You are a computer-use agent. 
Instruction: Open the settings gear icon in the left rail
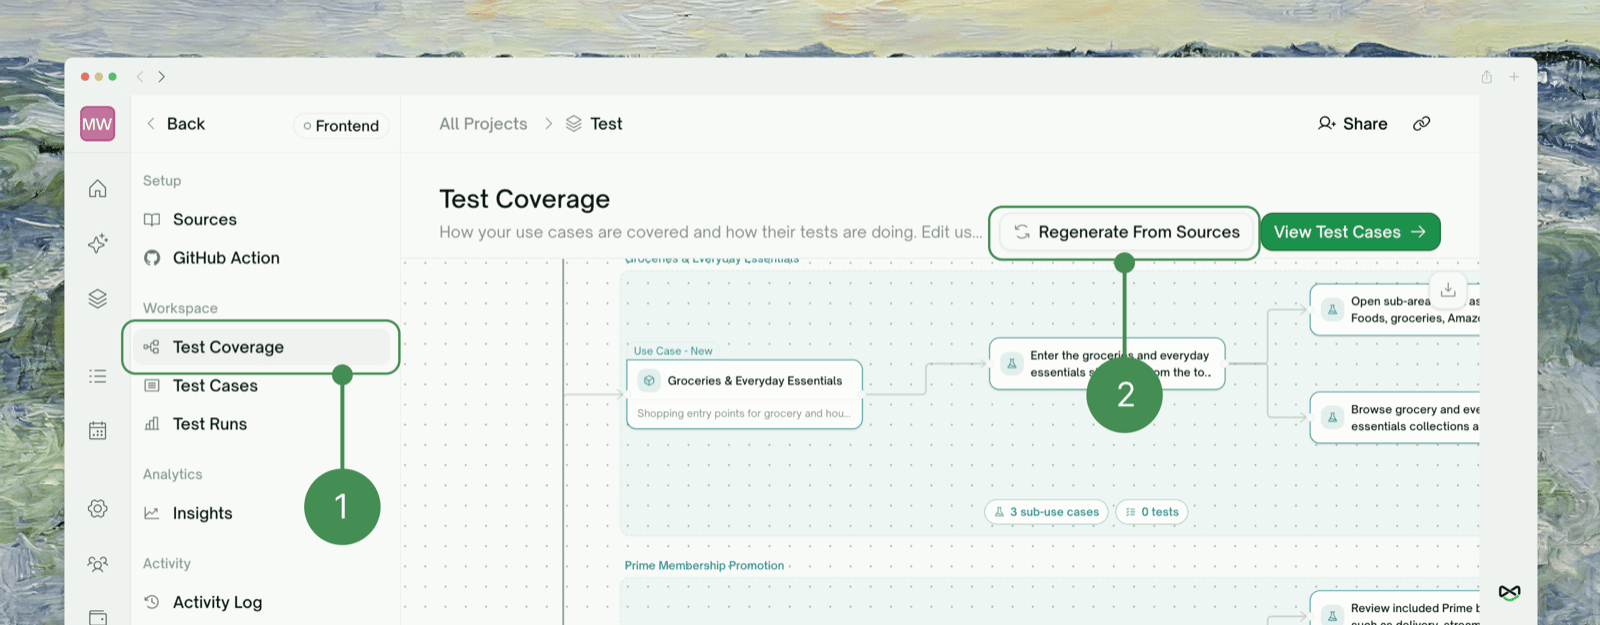(x=97, y=508)
